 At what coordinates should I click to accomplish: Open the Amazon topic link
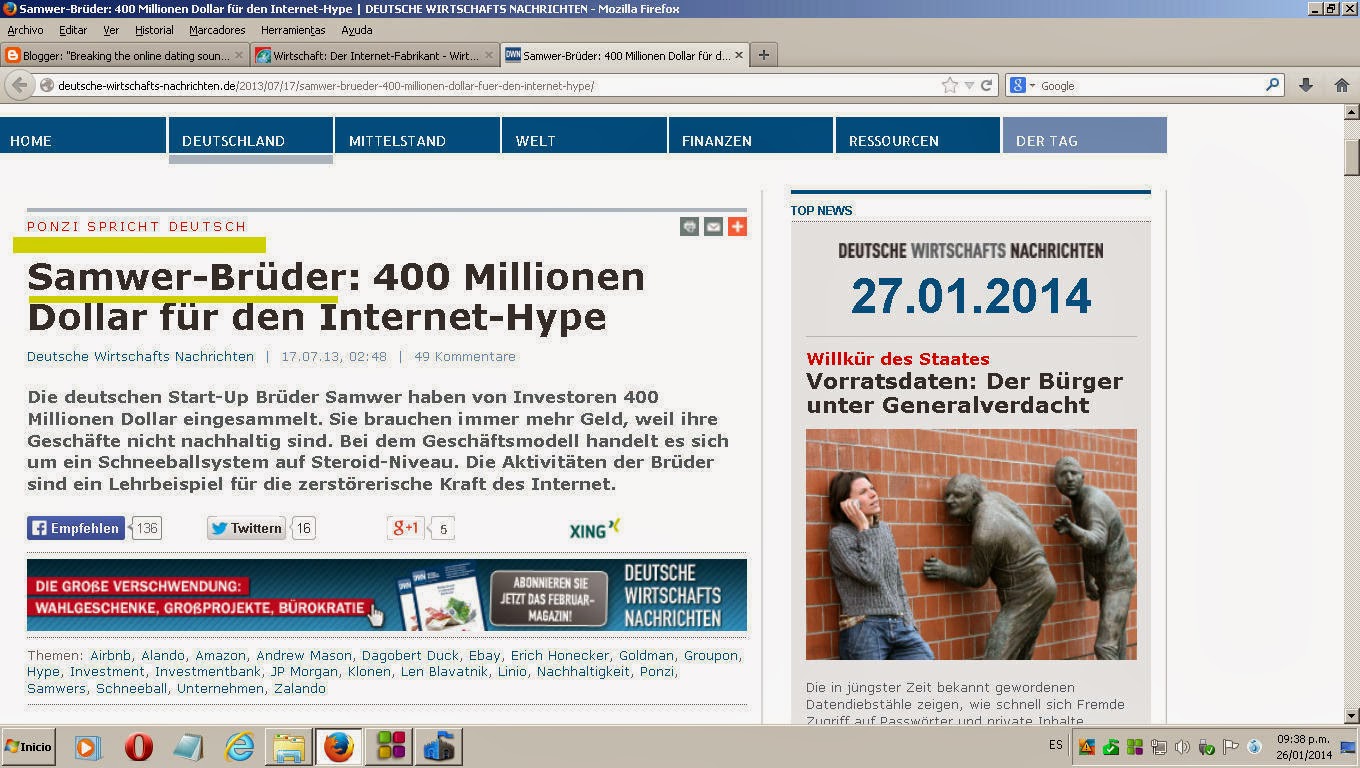pyautogui.click(x=220, y=656)
